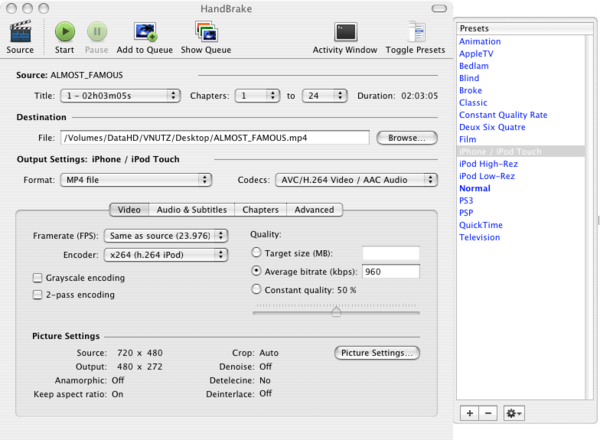The width and height of the screenshot is (600, 440).
Task: Enable 2-pass encoding checkbox
Action: click(x=38, y=295)
